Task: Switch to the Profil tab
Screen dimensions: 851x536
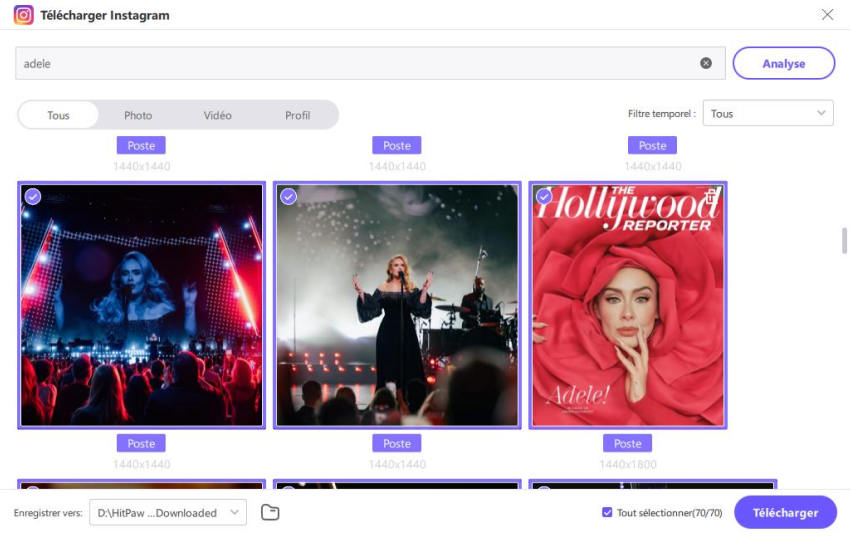Action: [x=297, y=115]
